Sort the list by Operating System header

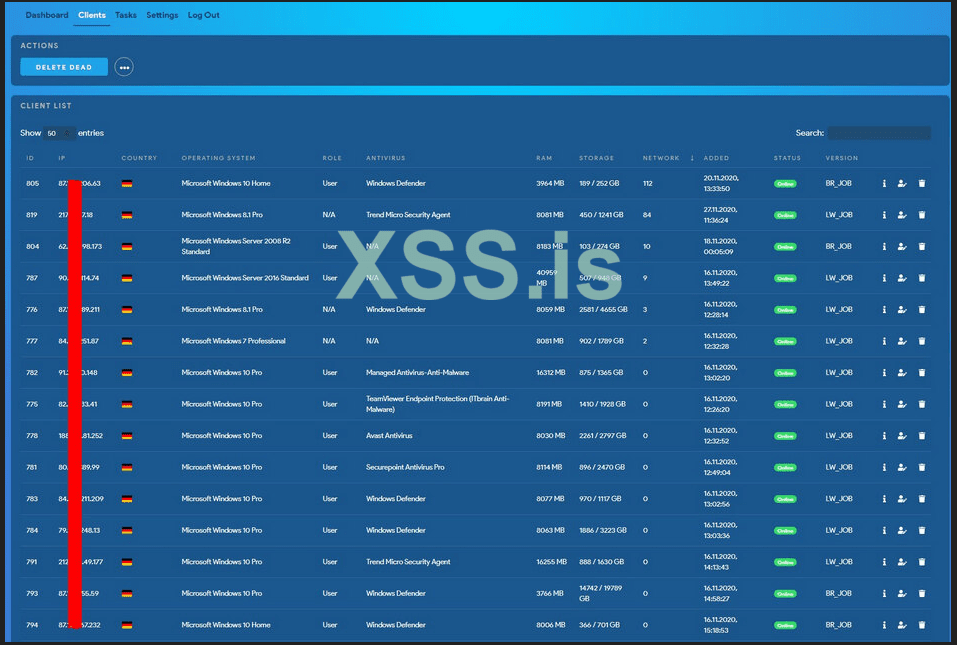(218, 158)
